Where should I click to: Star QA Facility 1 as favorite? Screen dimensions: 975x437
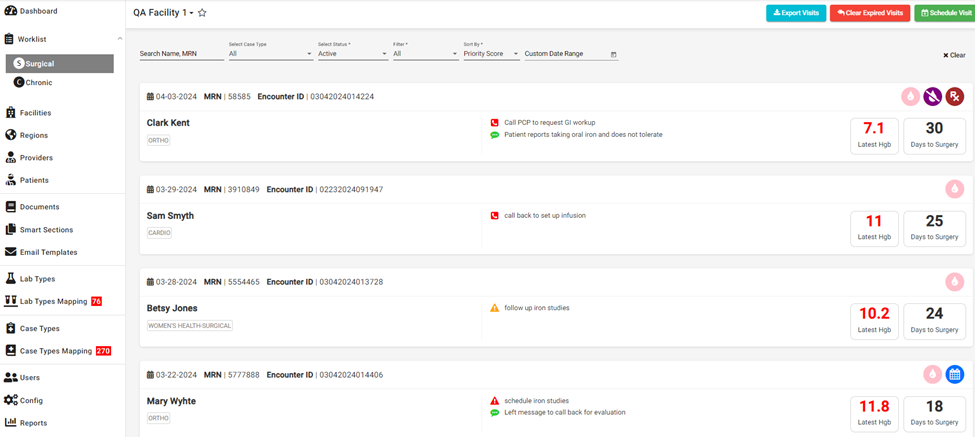click(202, 13)
